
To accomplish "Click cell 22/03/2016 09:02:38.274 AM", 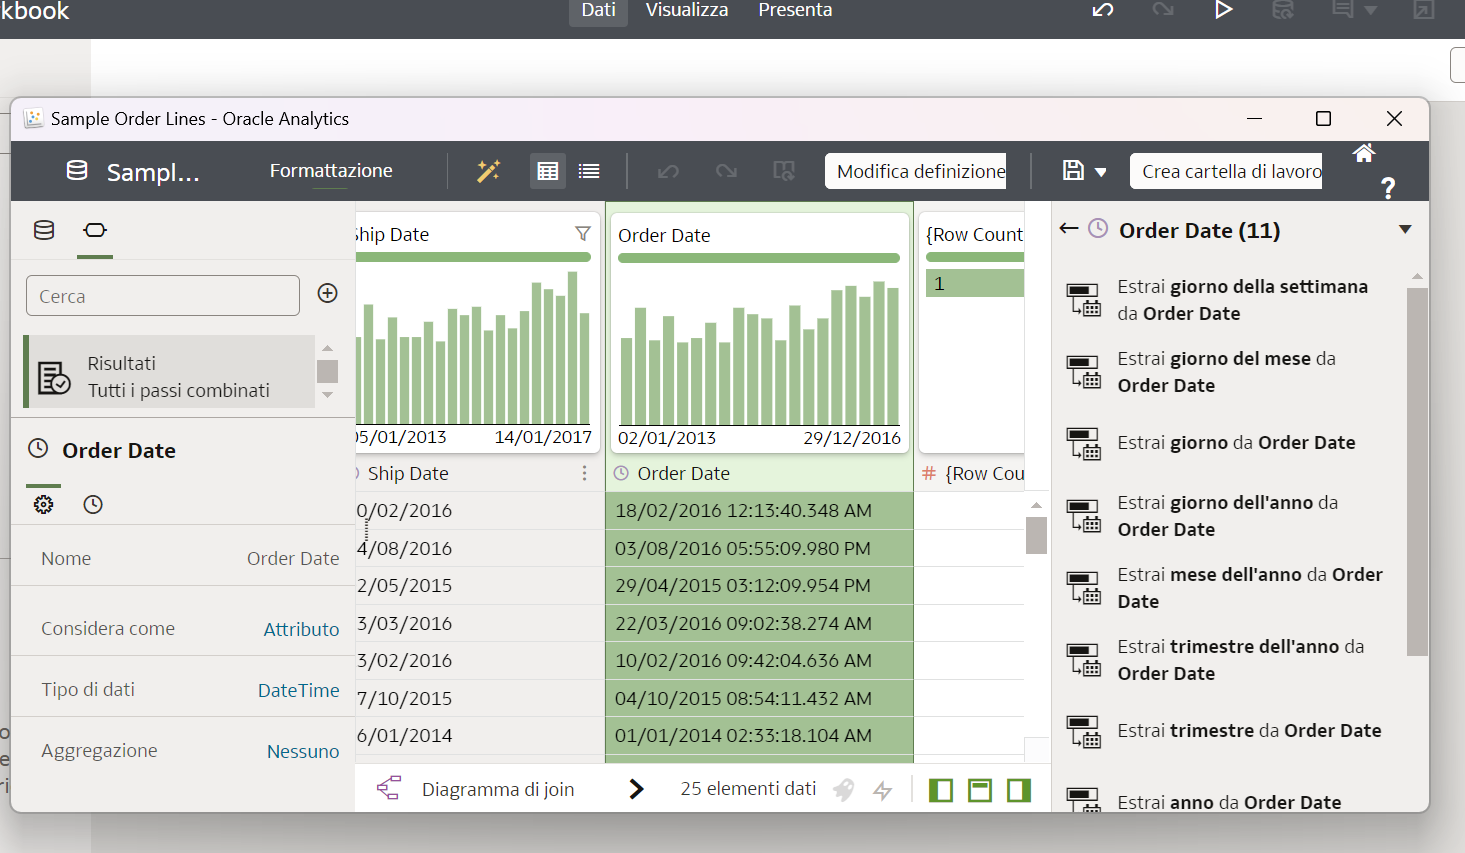I will 759,623.
